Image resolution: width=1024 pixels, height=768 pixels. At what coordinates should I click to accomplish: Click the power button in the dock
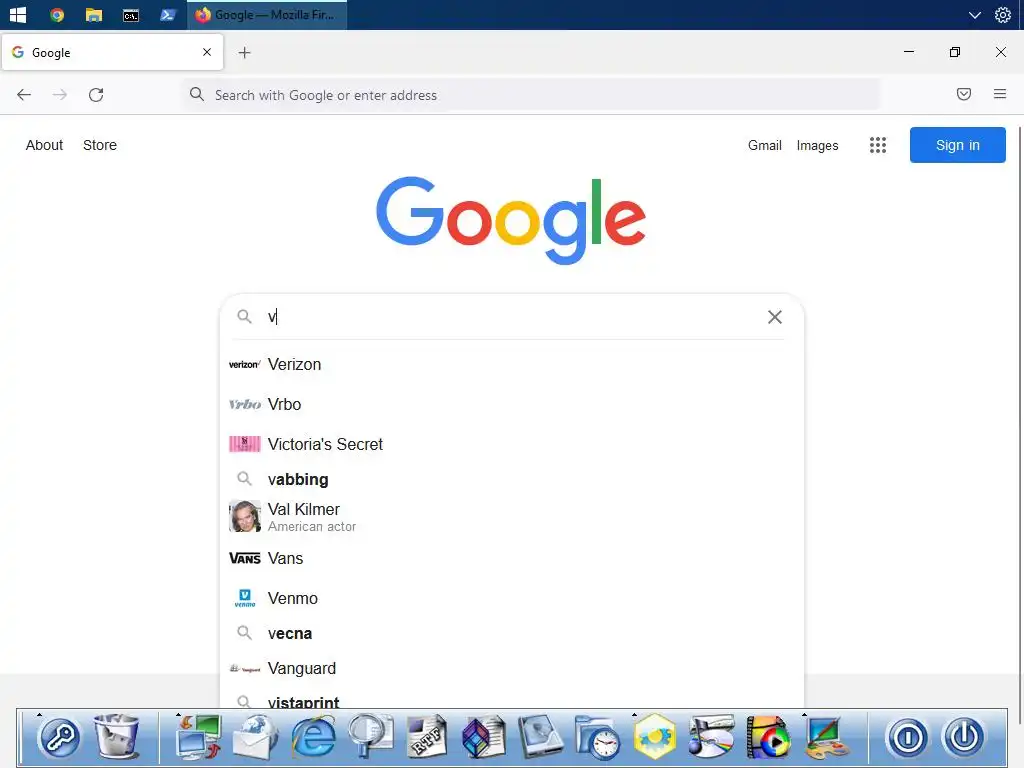(964, 737)
